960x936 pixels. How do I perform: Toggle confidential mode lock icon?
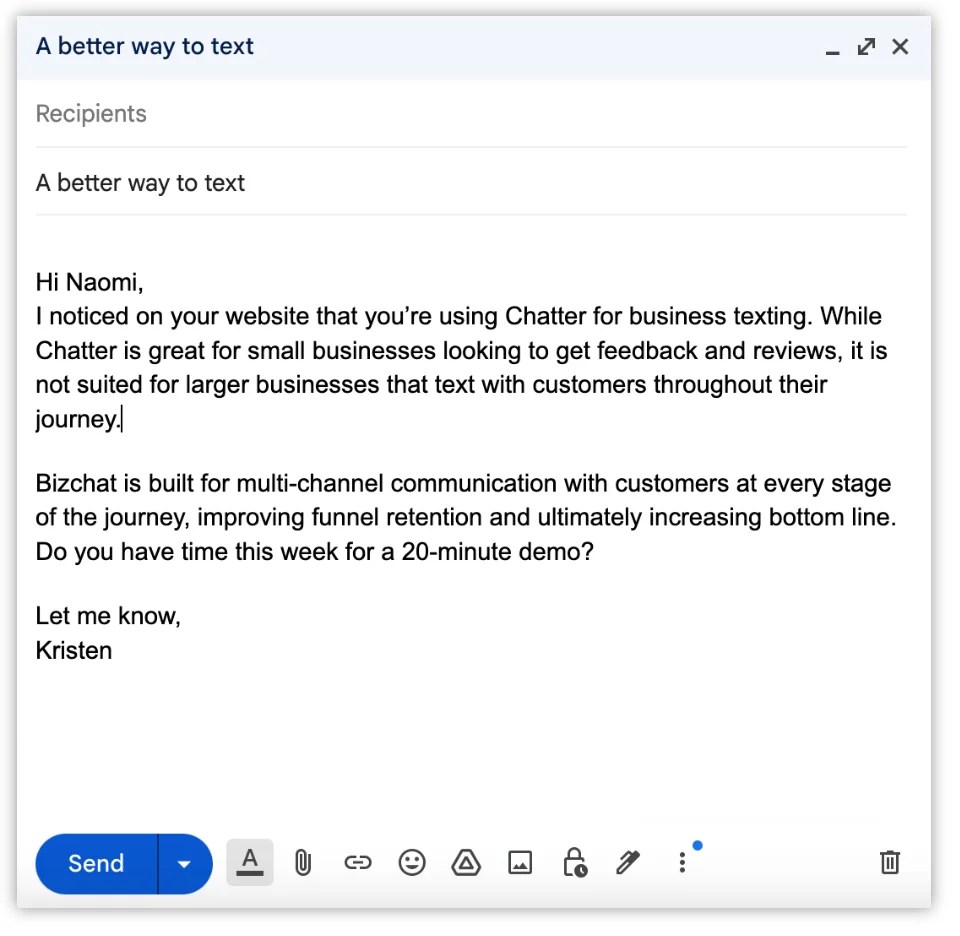pos(575,863)
